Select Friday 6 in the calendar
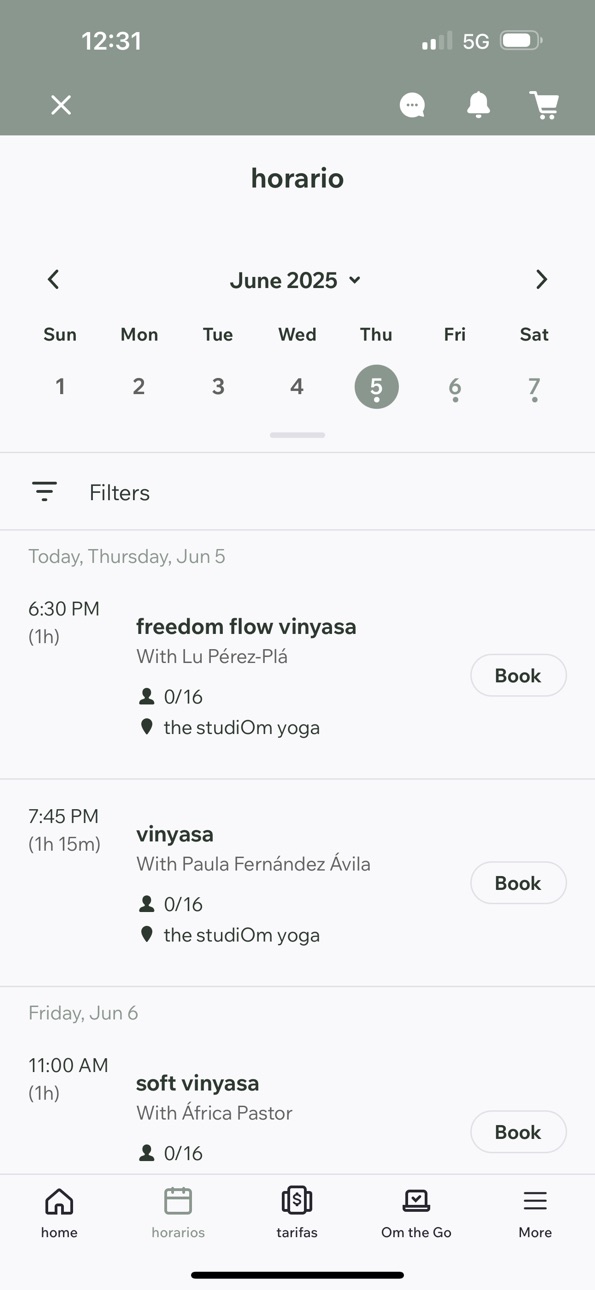595x1290 pixels. tap(455, 387)
